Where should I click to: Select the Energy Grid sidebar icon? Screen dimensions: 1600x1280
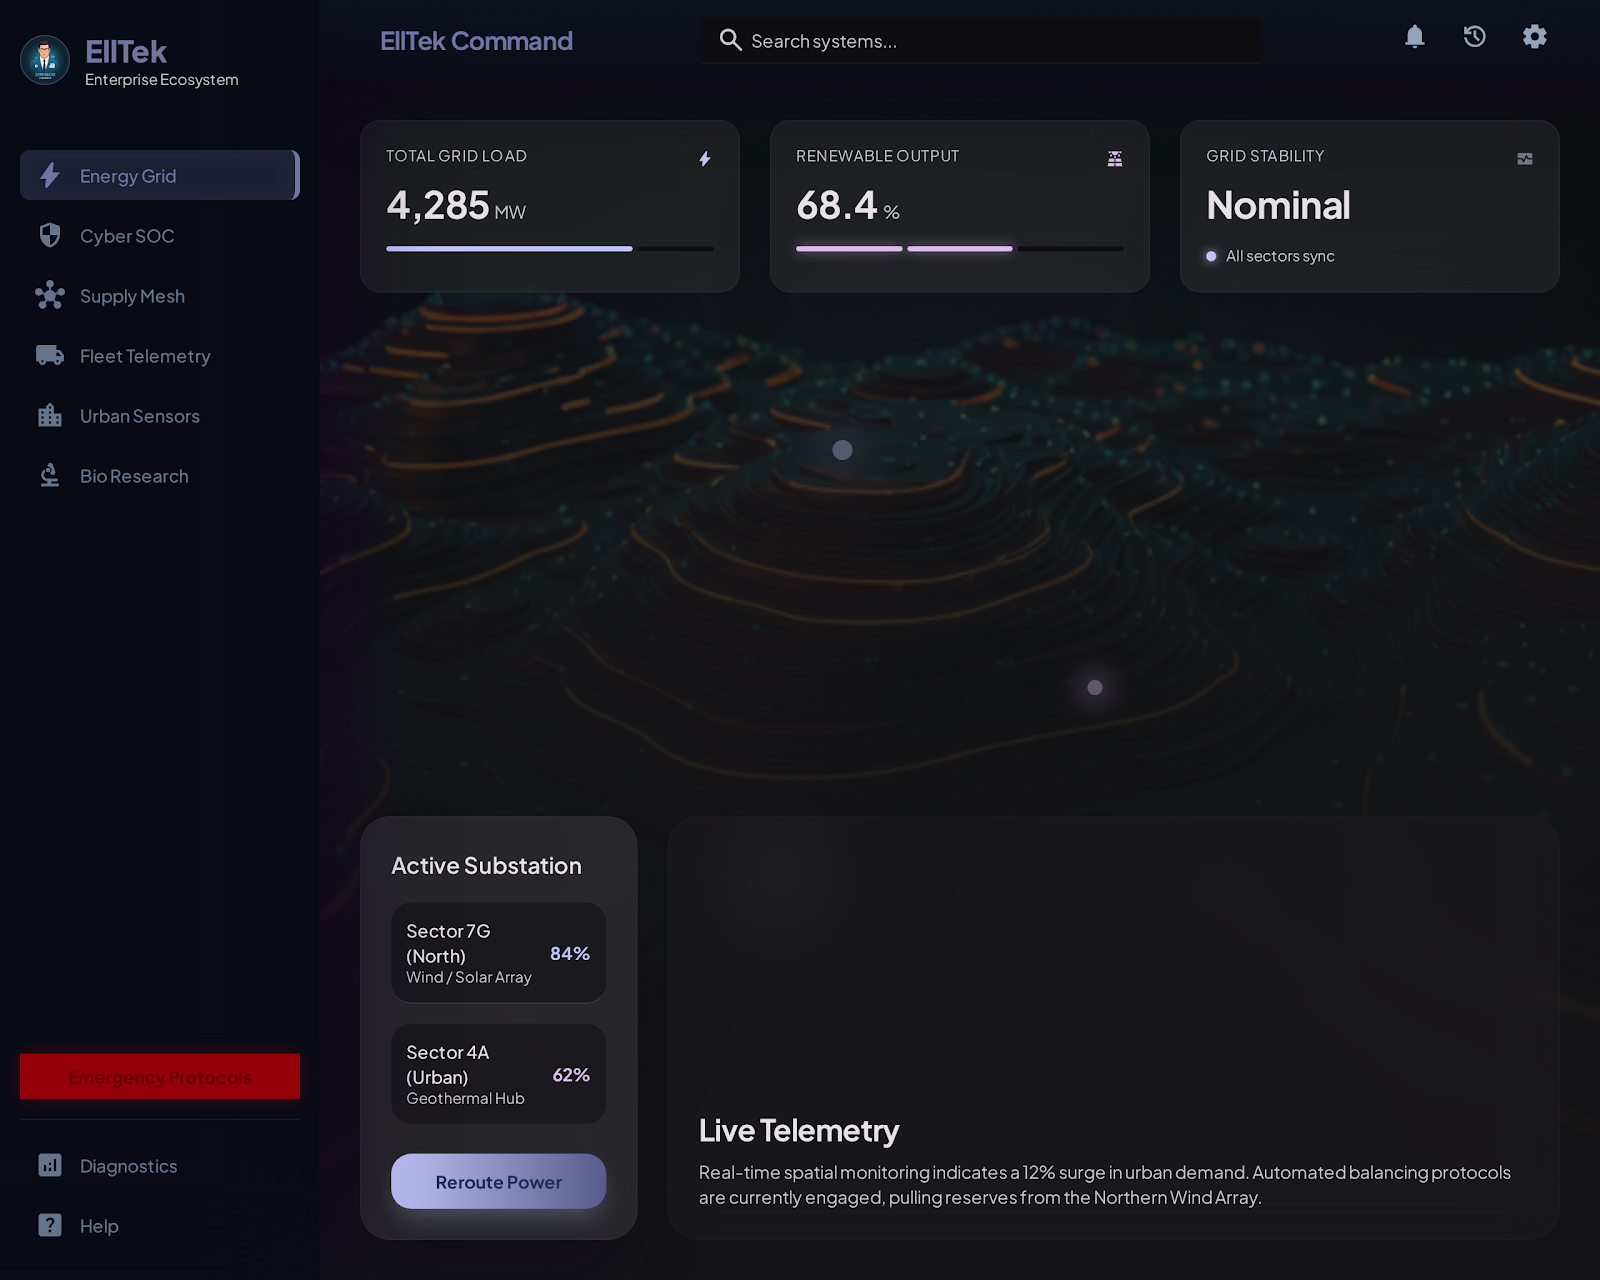tap(48, 175)
